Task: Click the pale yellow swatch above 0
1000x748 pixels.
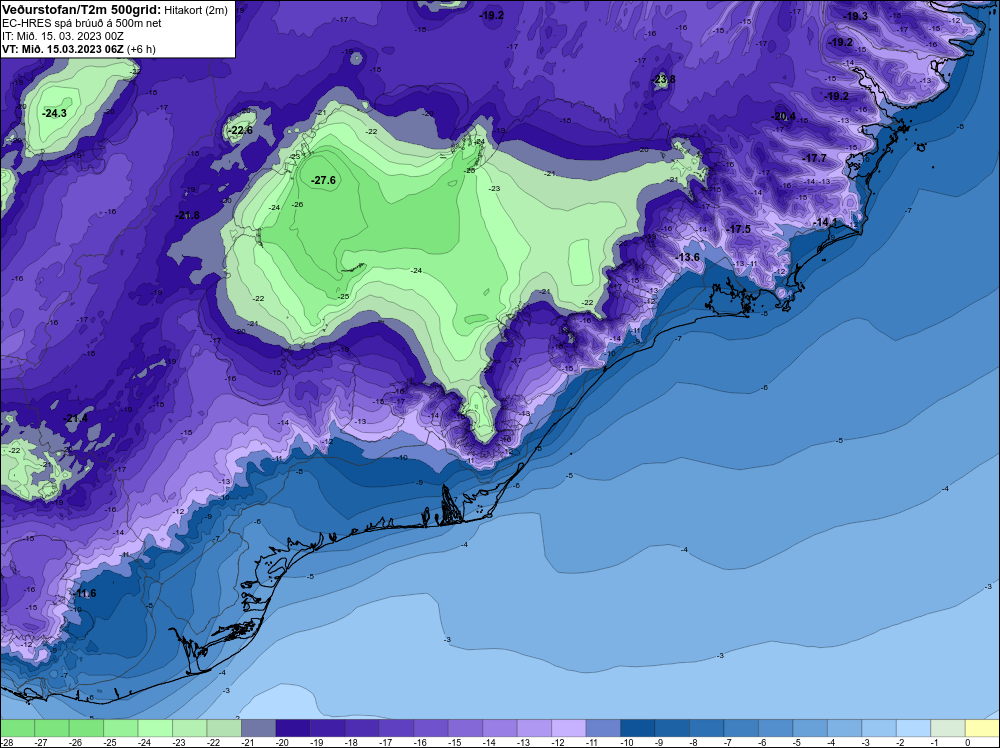Action: click(982, 728)
